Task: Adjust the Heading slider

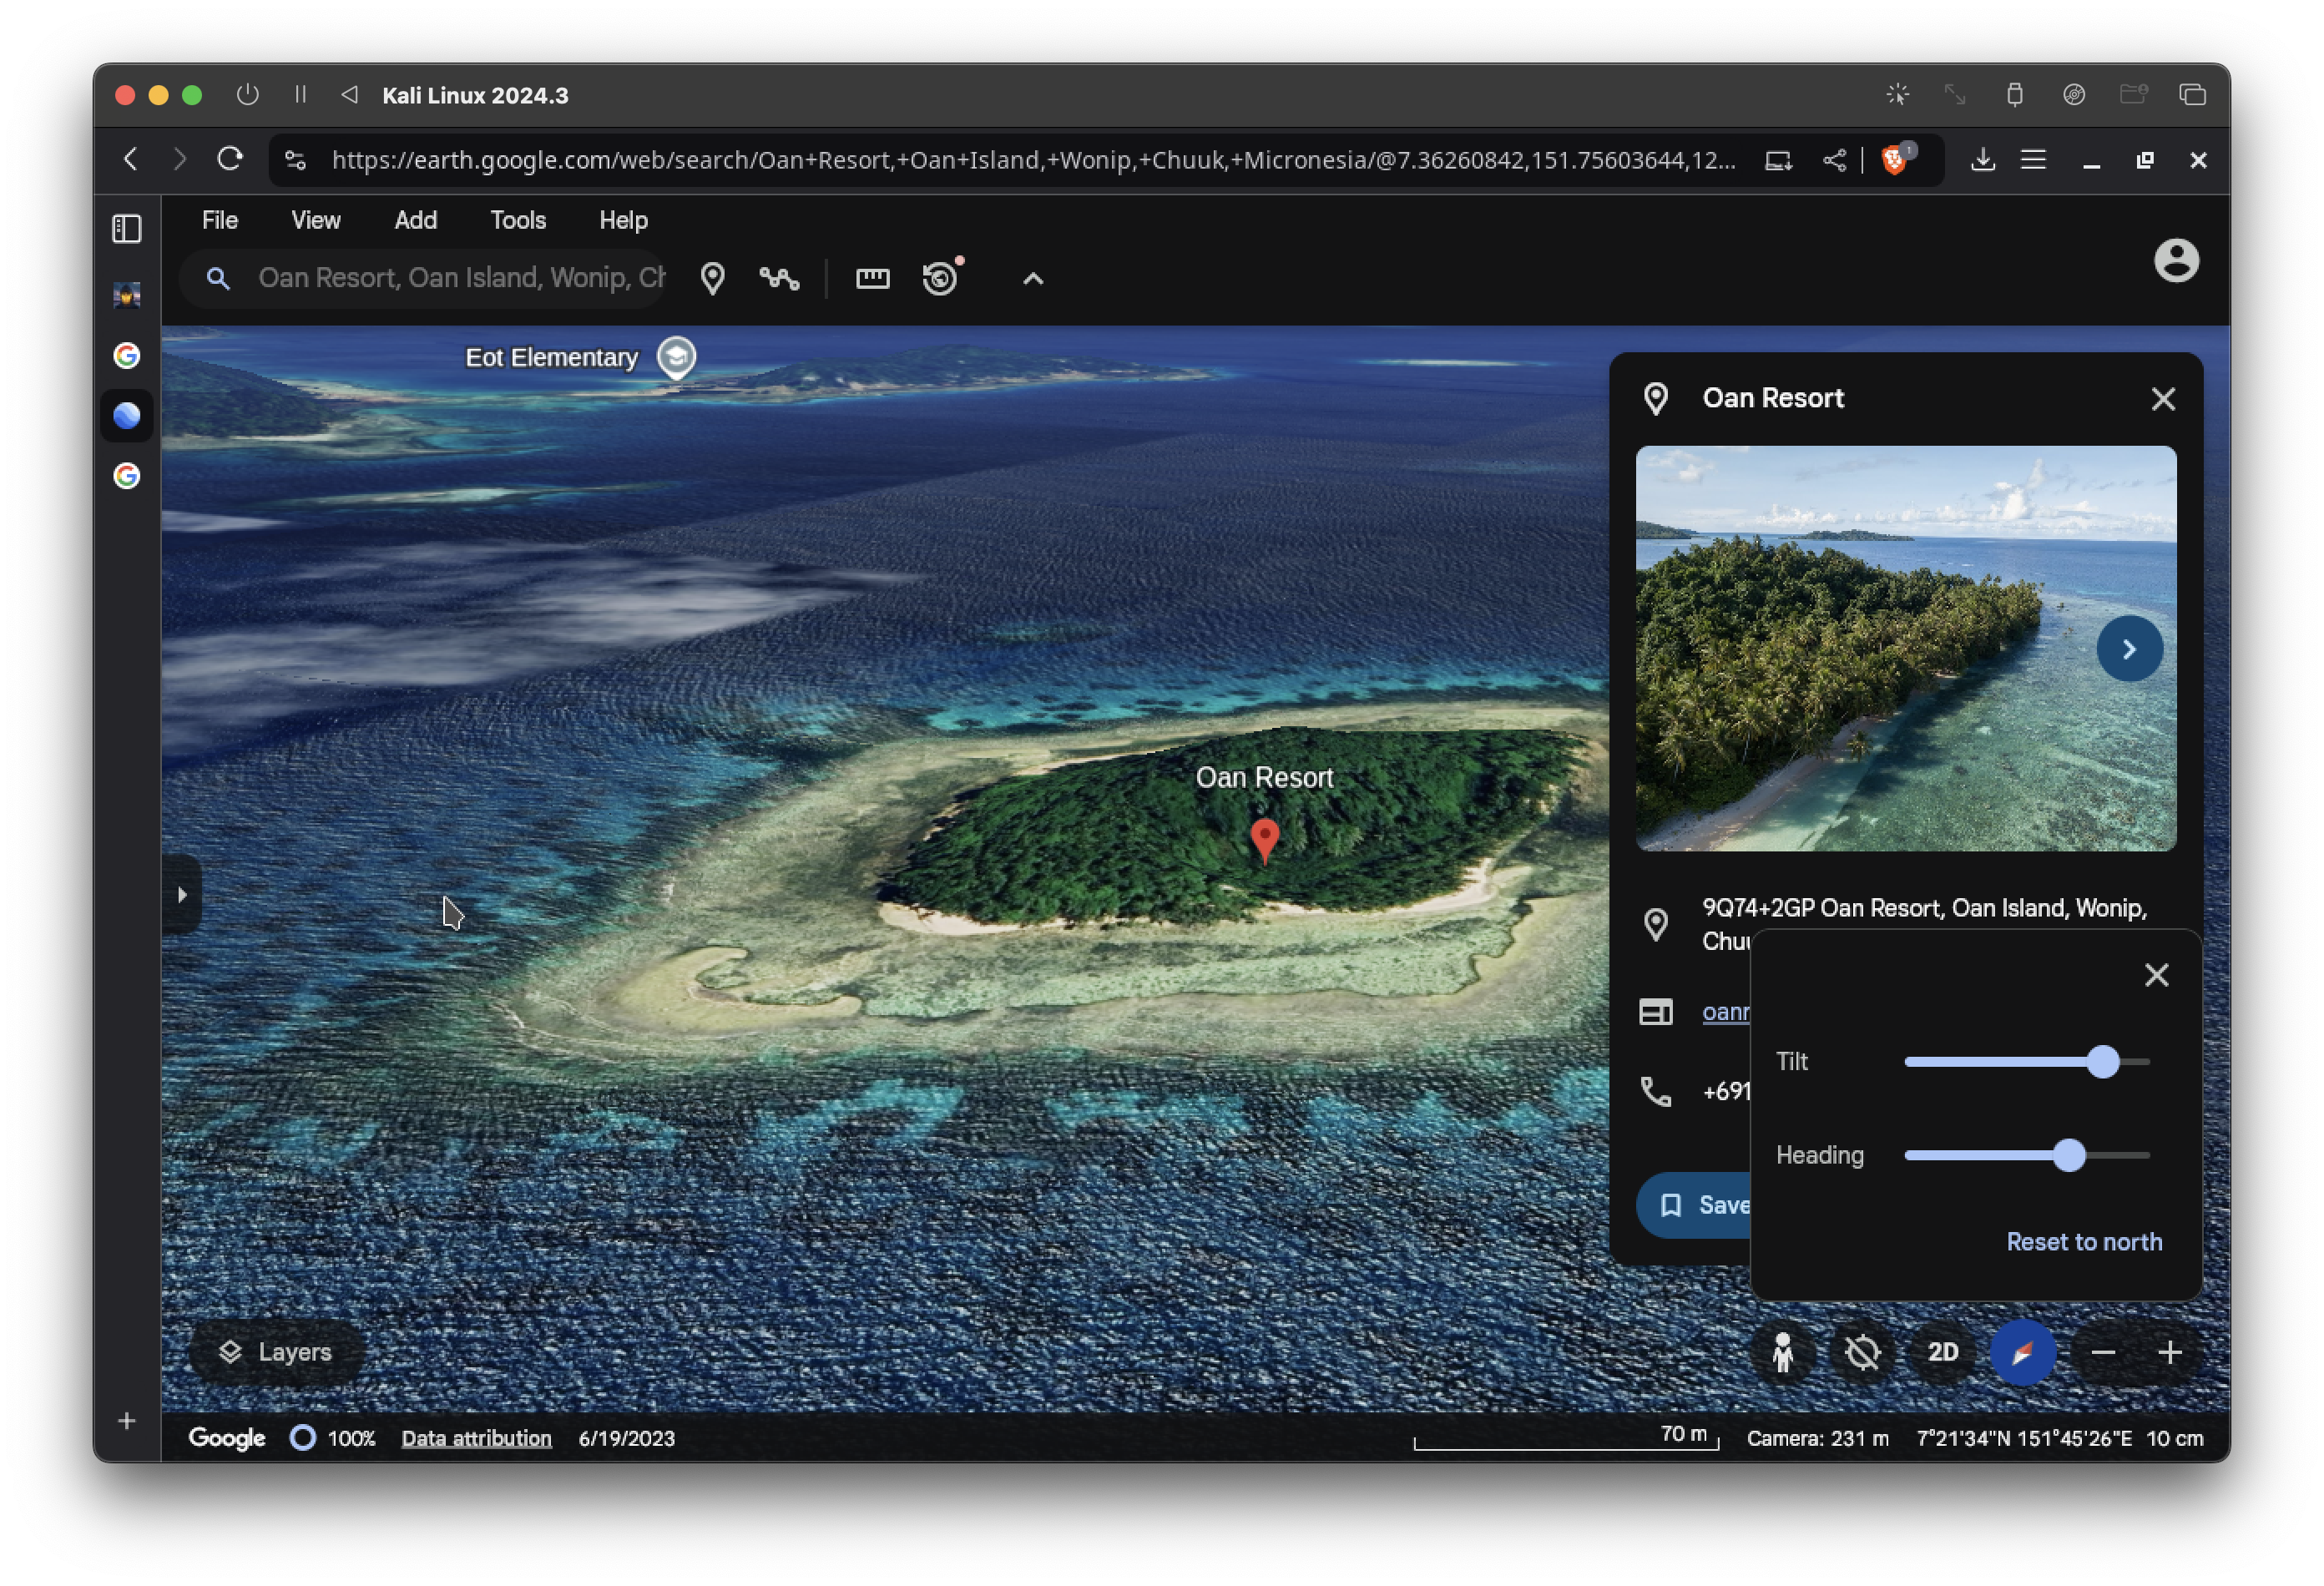Action: (2069, 1155)
